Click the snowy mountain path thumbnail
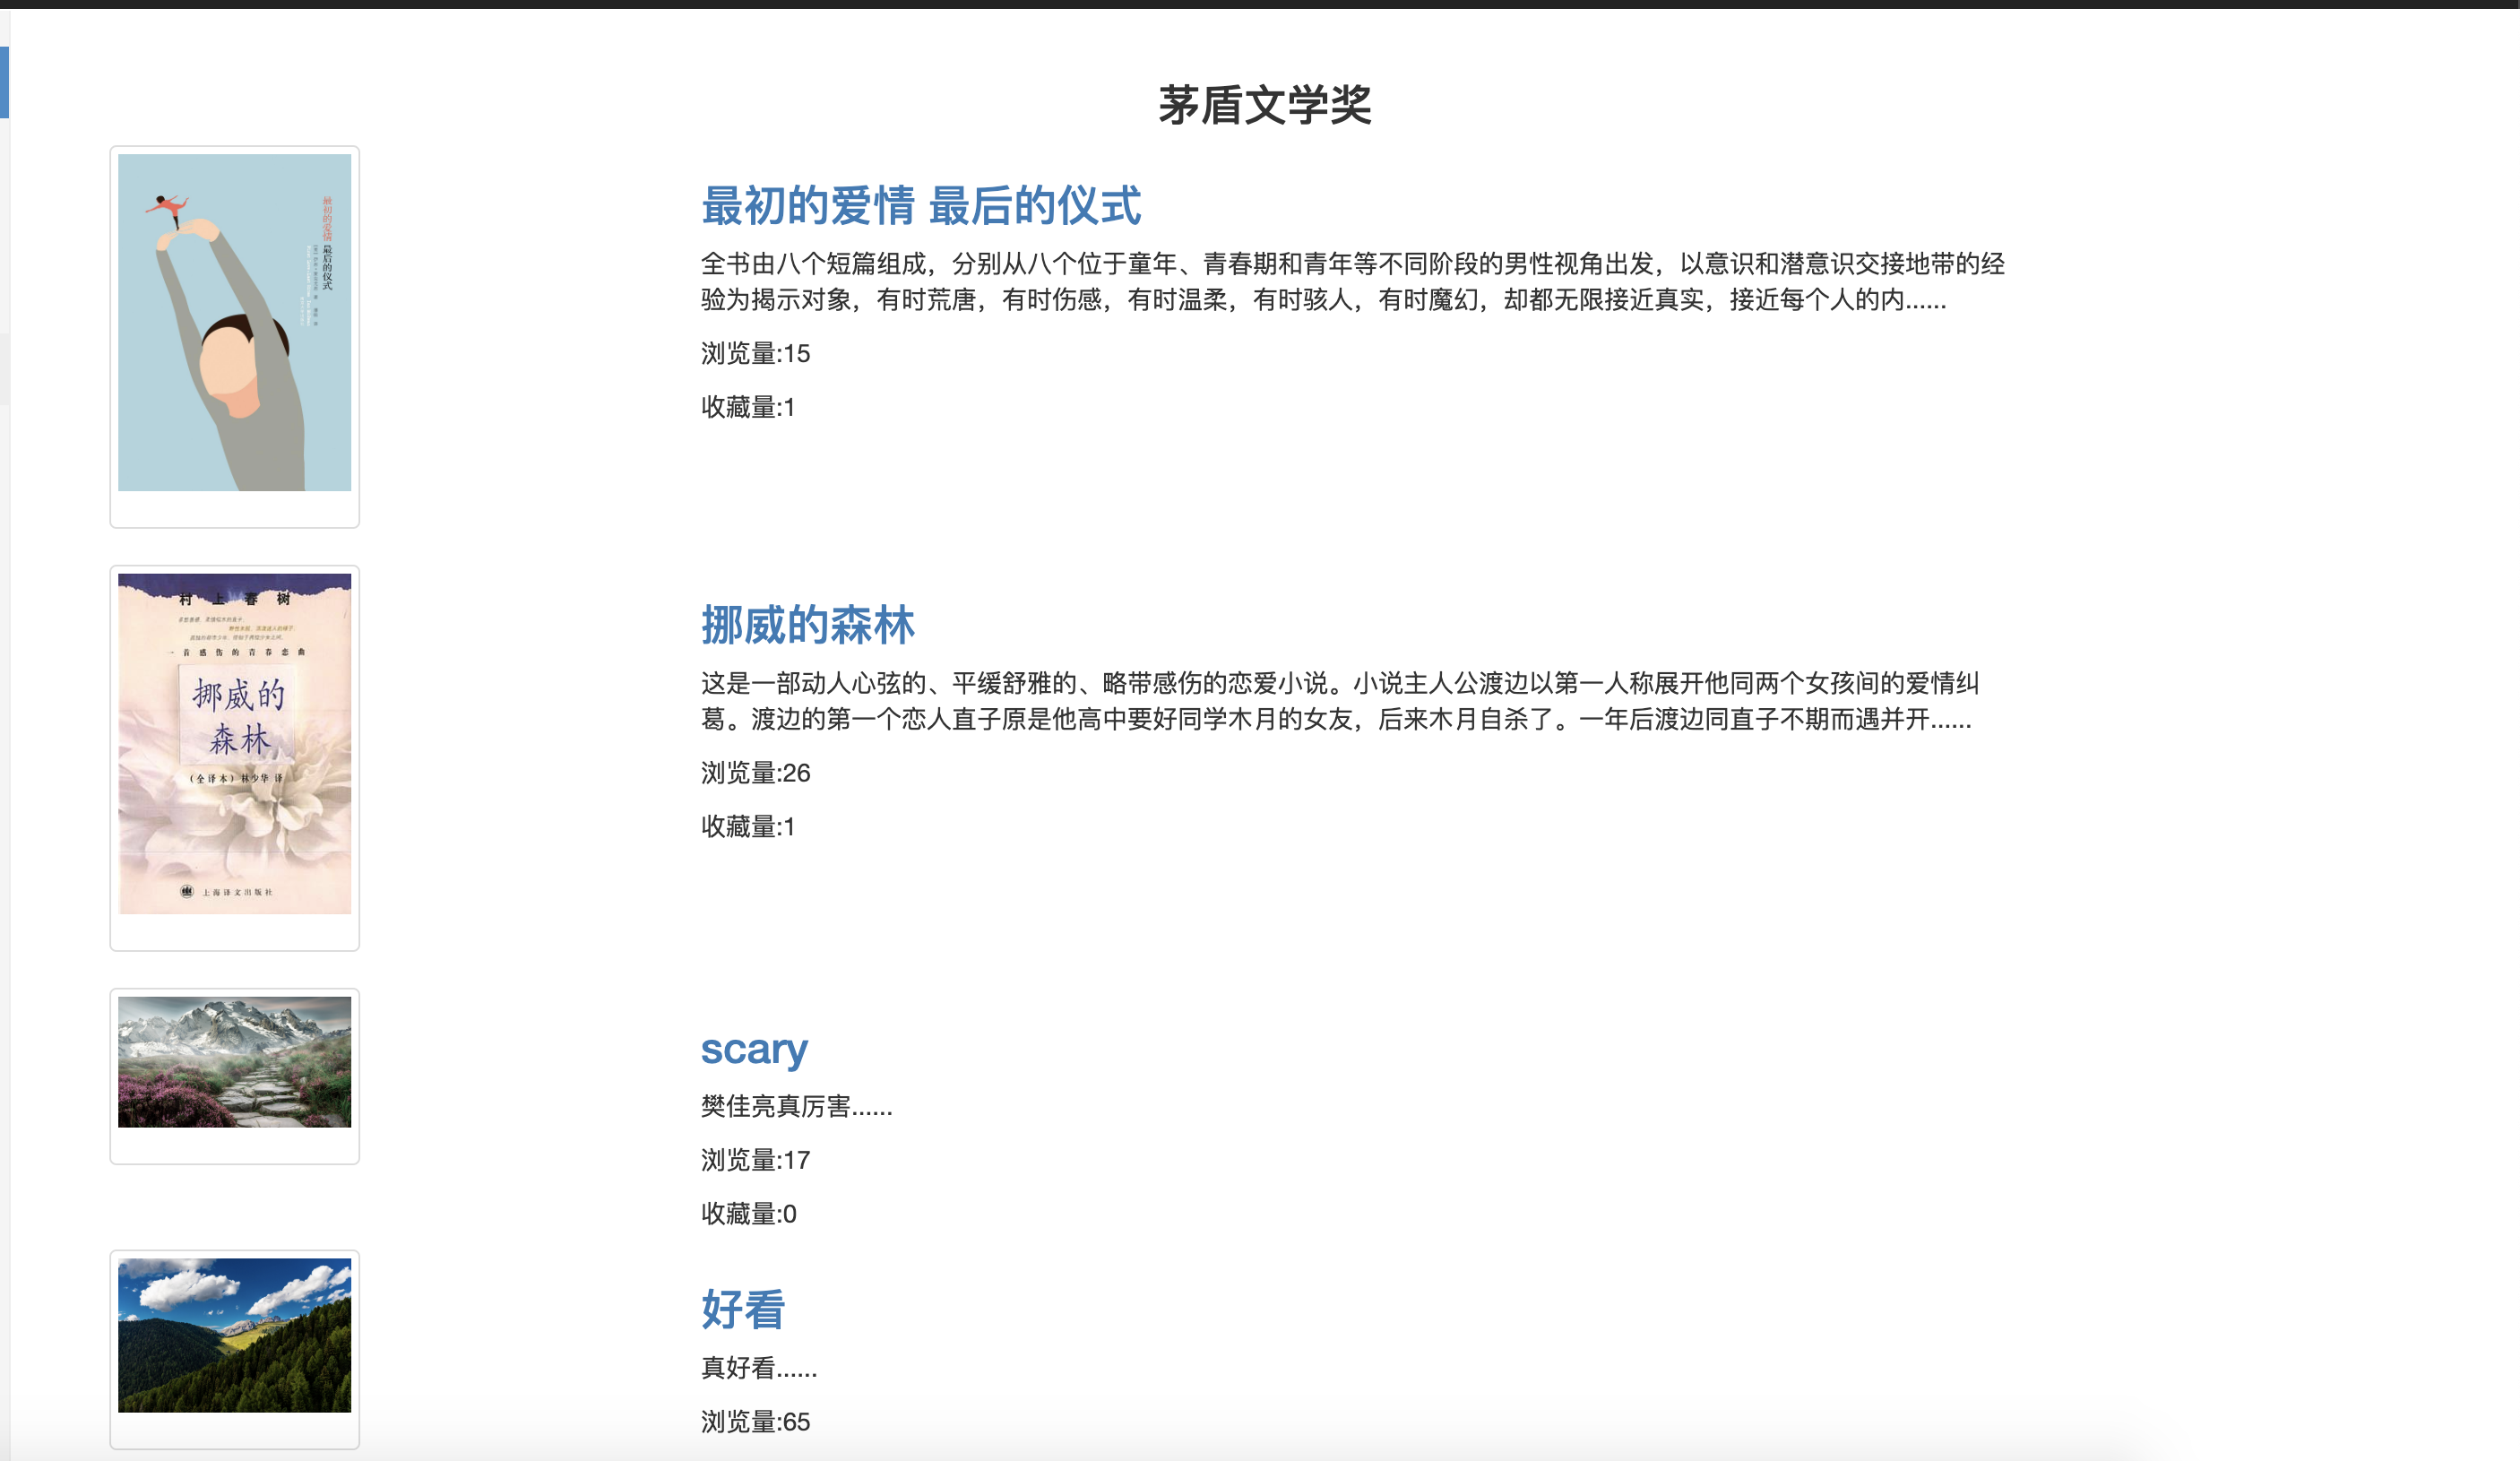 pos(234,1062)
